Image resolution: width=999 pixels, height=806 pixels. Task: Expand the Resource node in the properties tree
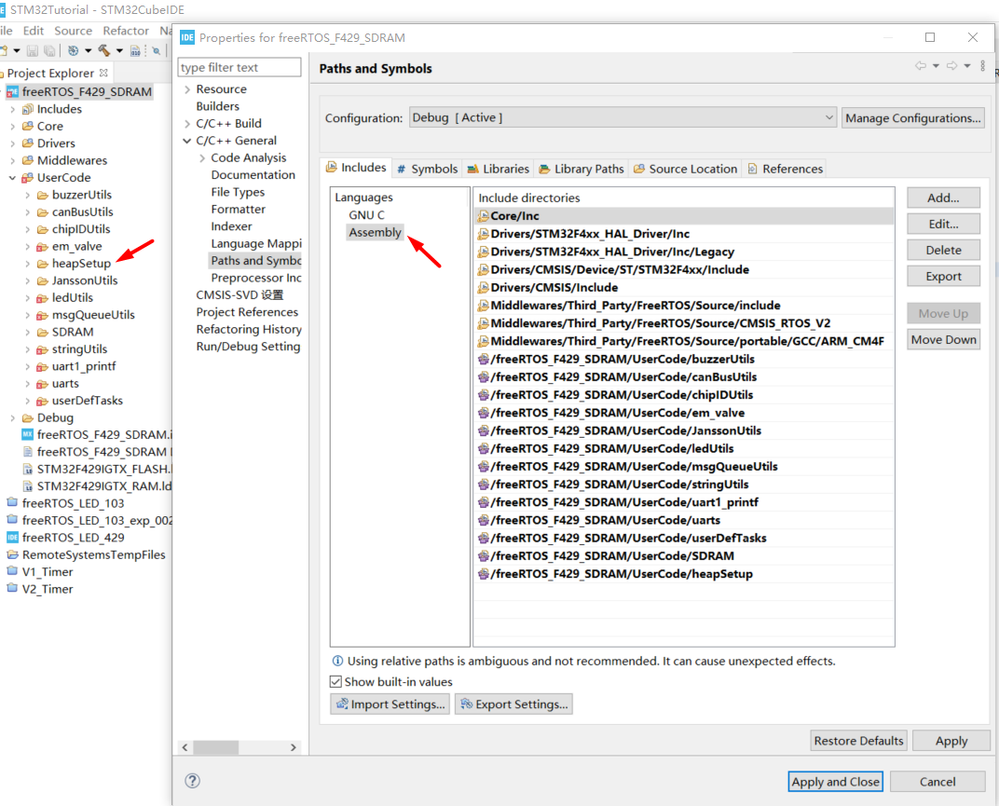pos(187,89)
